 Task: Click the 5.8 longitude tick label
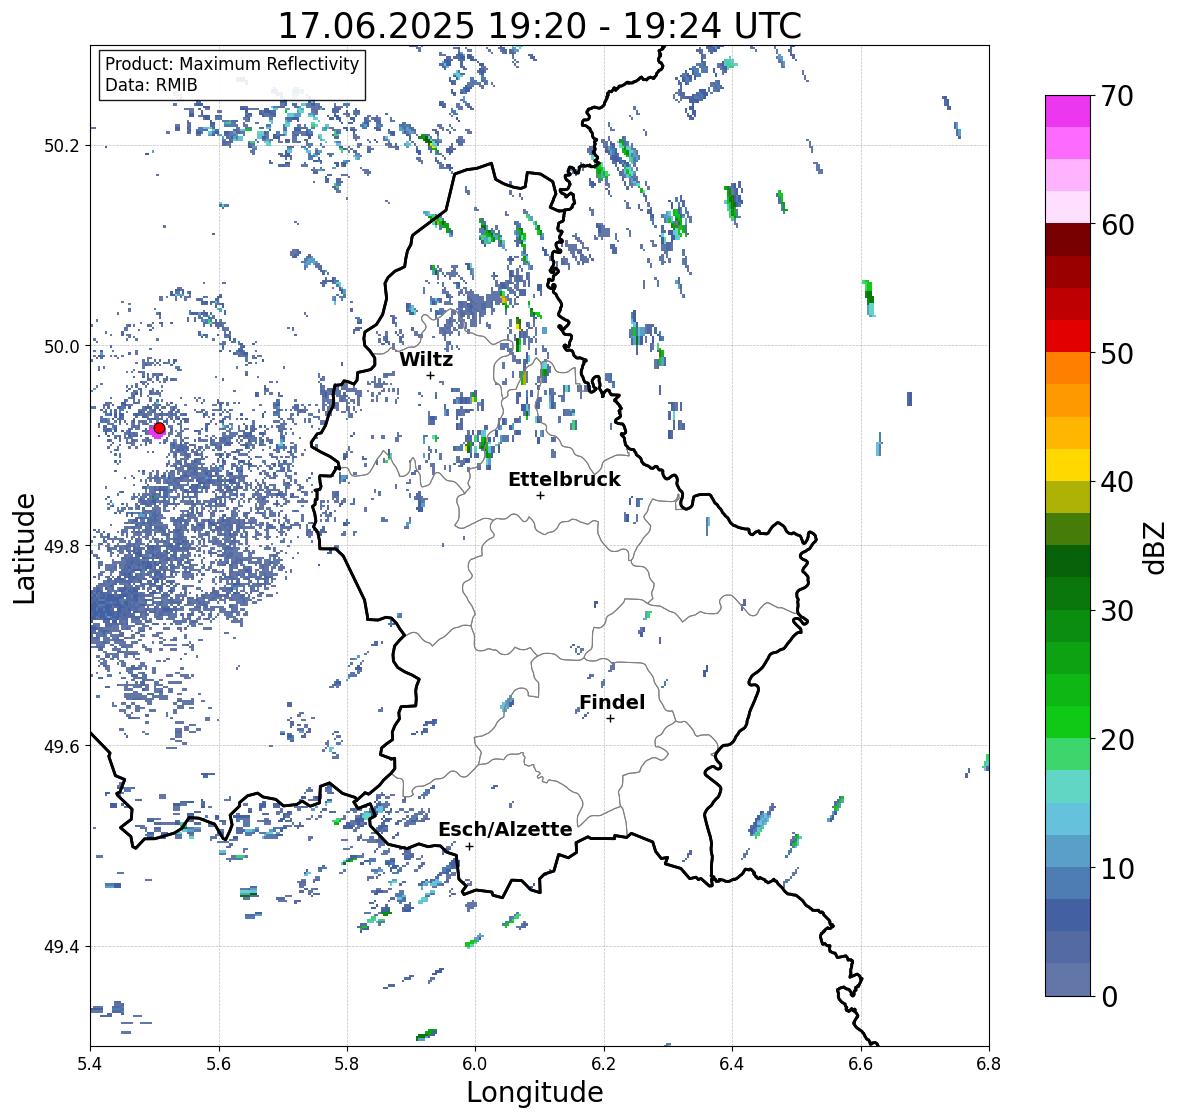(x=347, y=1063)
